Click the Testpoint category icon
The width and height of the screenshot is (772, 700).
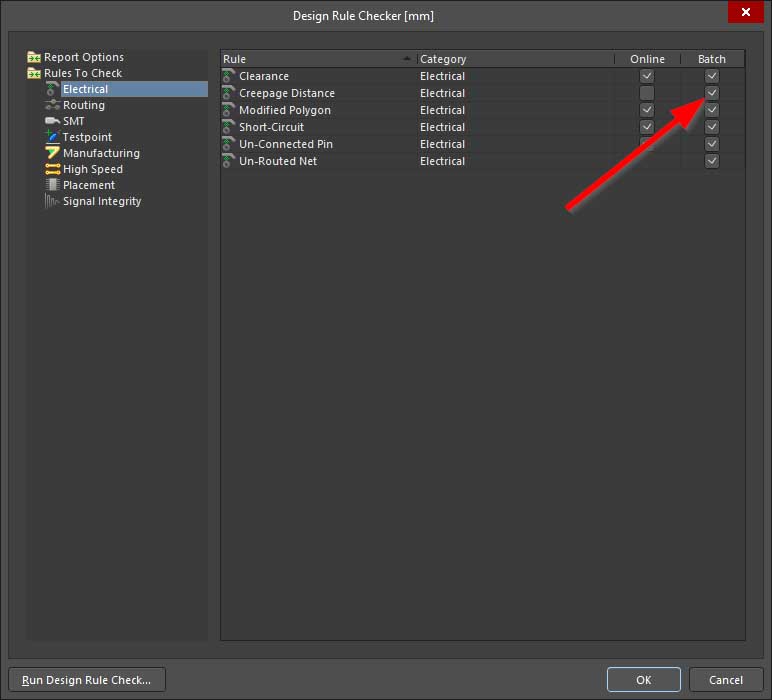click(x=53, y=137)
